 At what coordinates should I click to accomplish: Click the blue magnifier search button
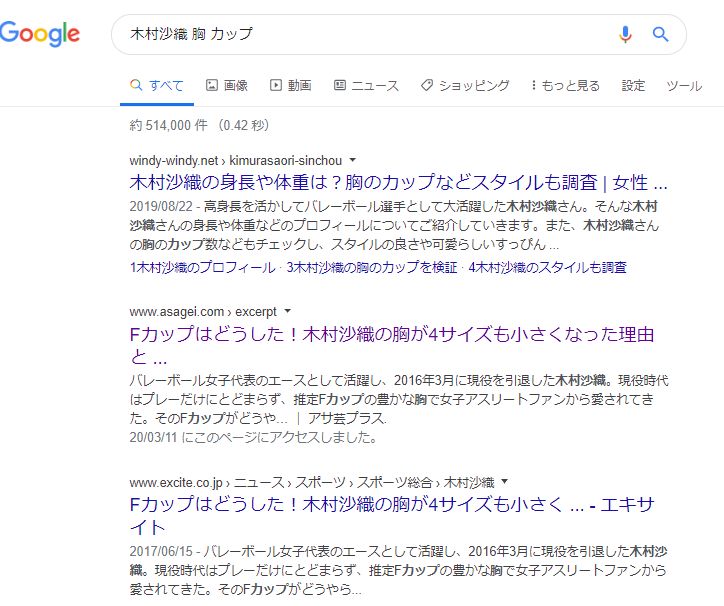tap(660, 34)
